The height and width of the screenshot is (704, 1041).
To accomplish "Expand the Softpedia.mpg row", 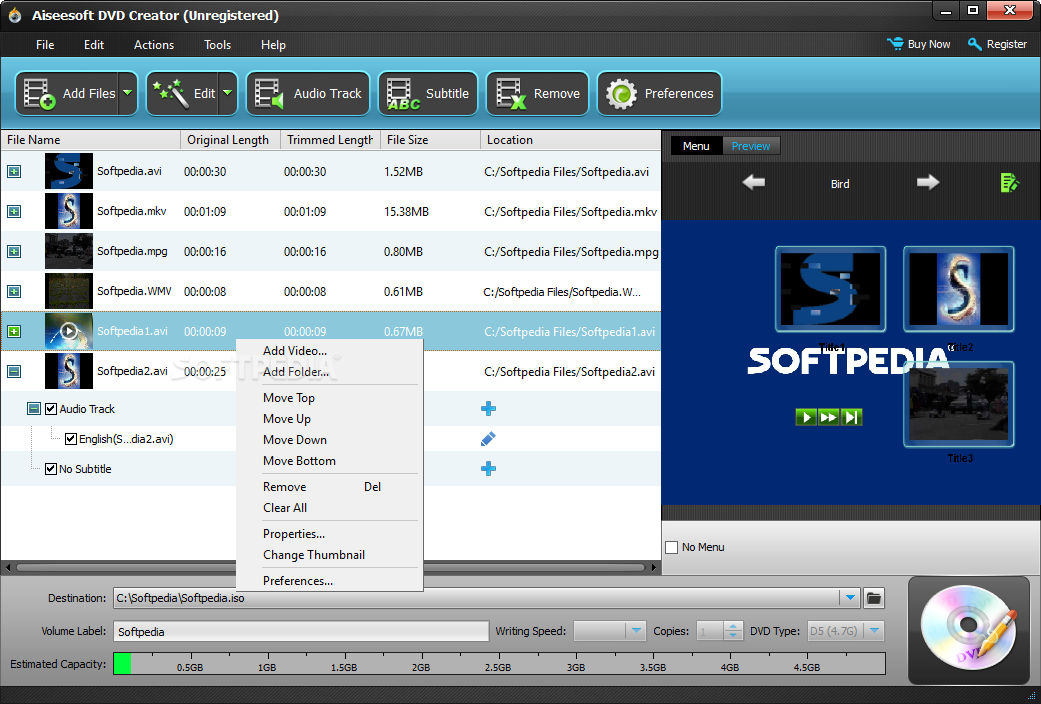I will [14, 251].
